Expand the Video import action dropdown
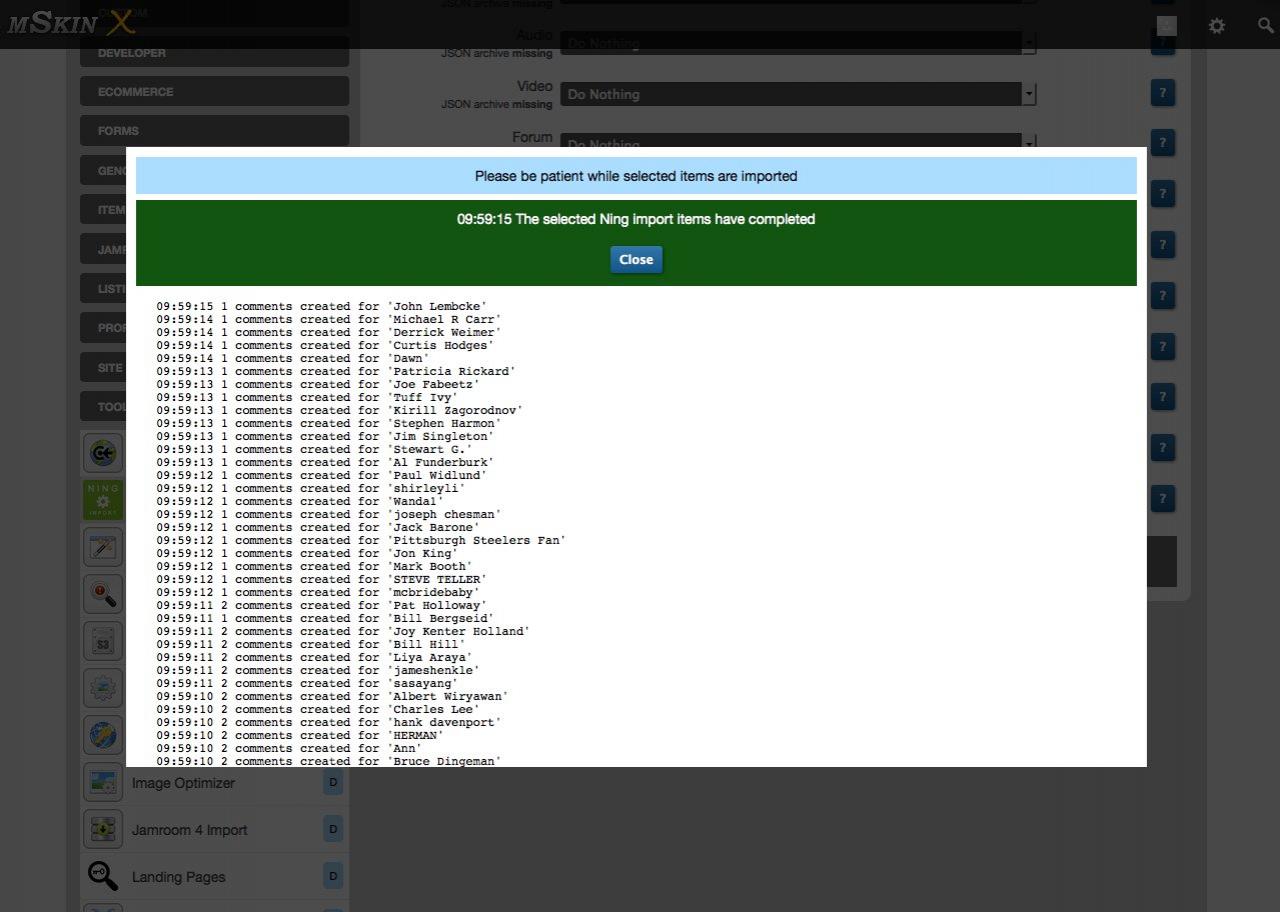 click(798, 94)
